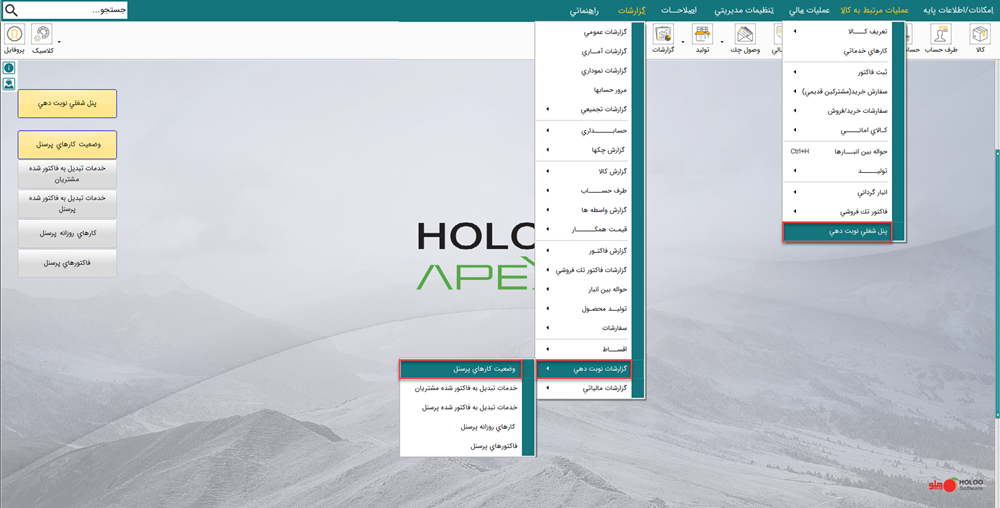Image resolution: width=1000 pixels, height=508 pixels.
Task: Open the تولید factory toolbar icon
Action: (x=702, y=38)
